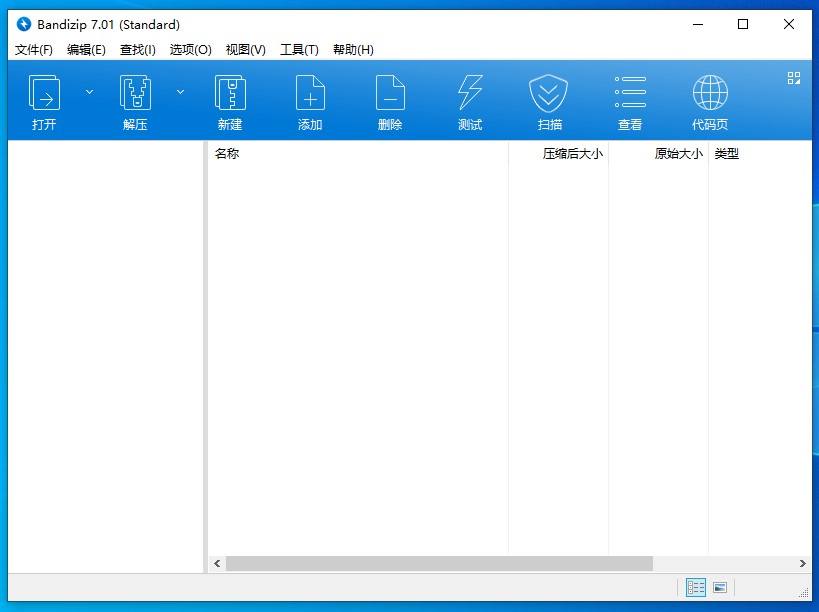Click the 删除 (Delete) toolbar icon
The image size is (819, 612).
pyautogui.click(x=390, y=93)
